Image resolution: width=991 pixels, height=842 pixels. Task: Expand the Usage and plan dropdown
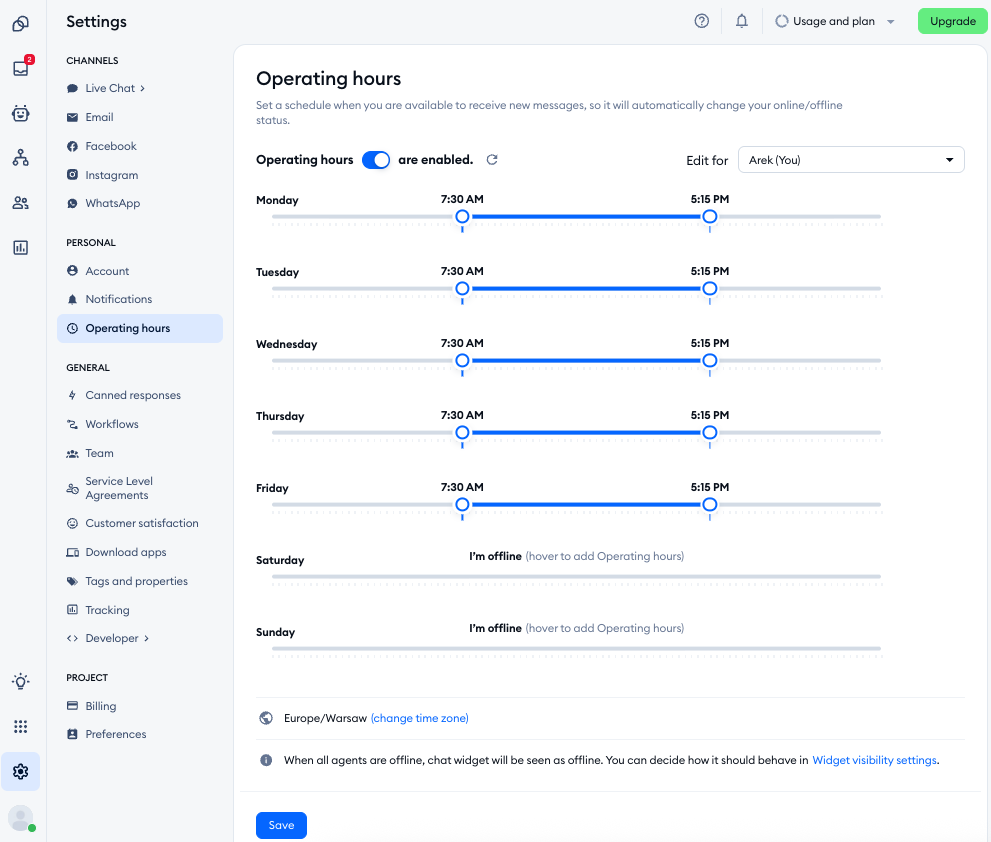click(836, 21)
